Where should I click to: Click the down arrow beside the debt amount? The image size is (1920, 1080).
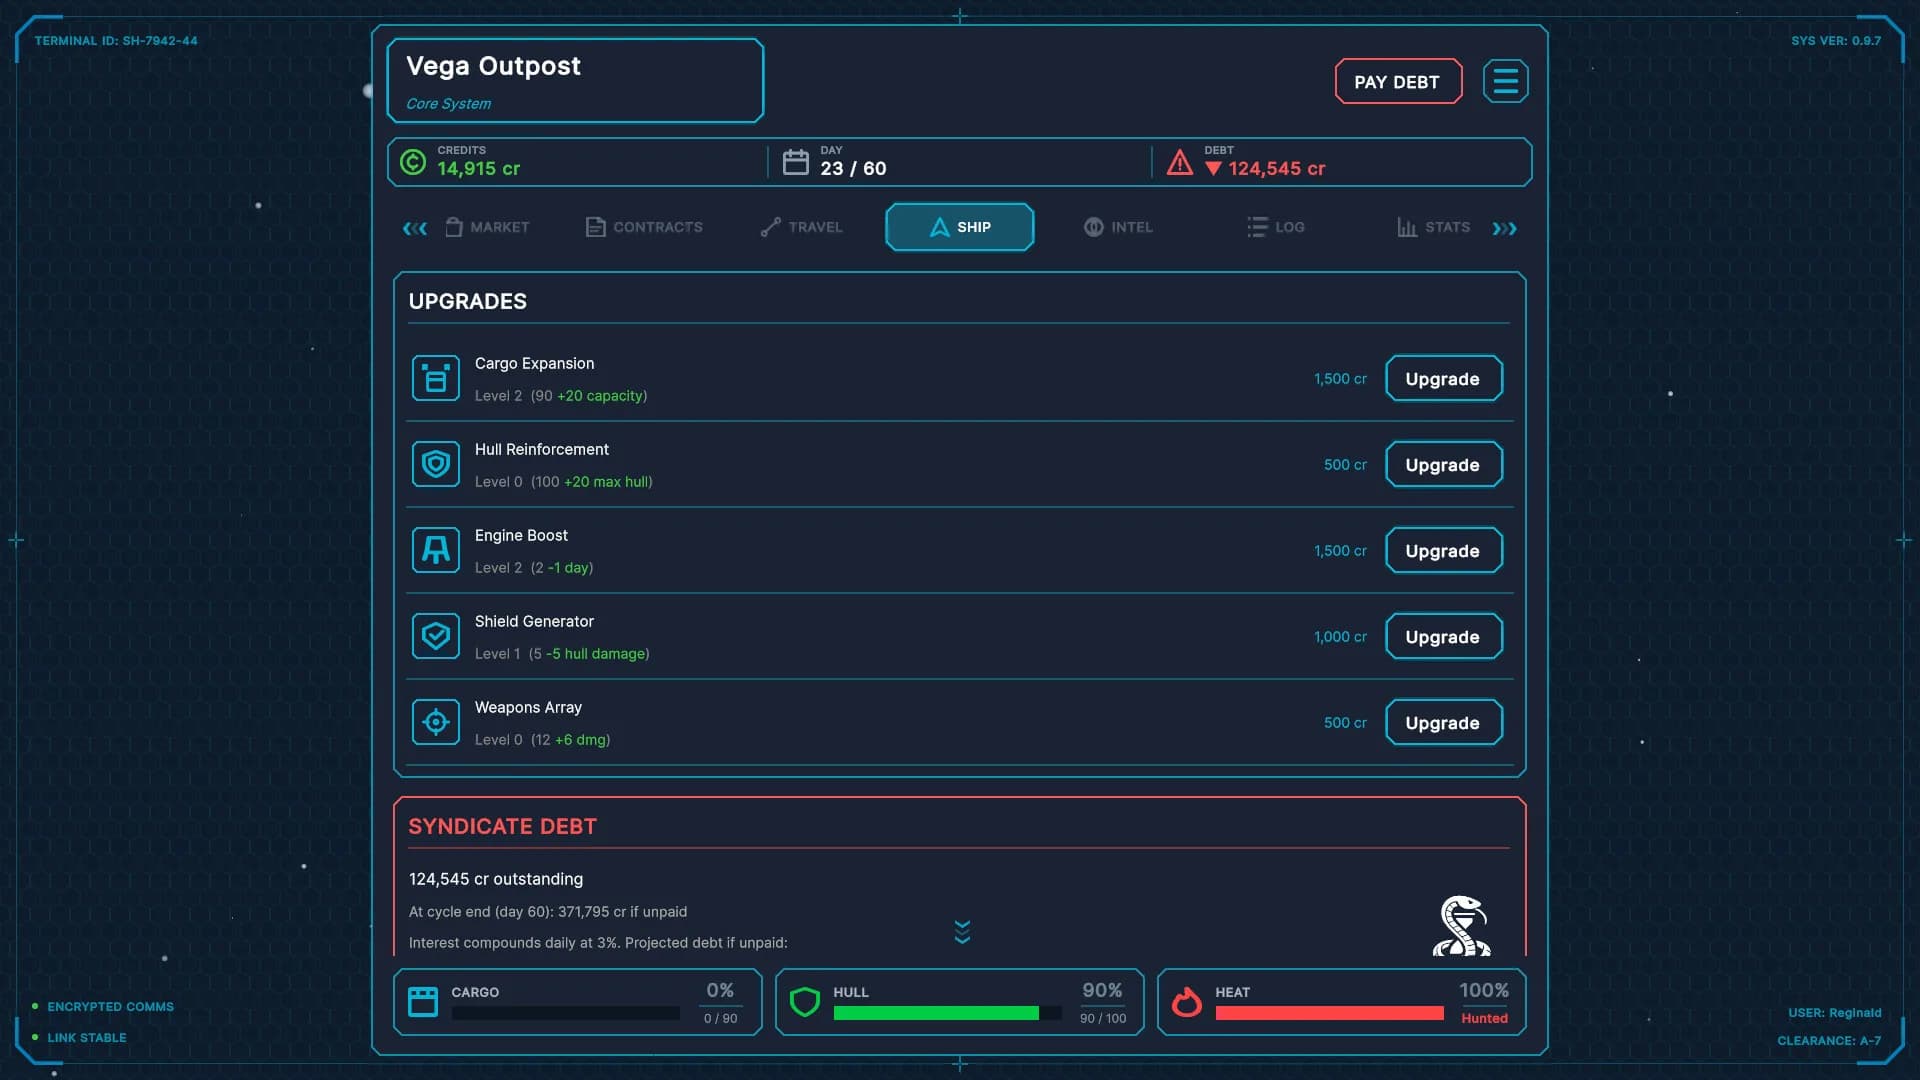coord(1213,169)
